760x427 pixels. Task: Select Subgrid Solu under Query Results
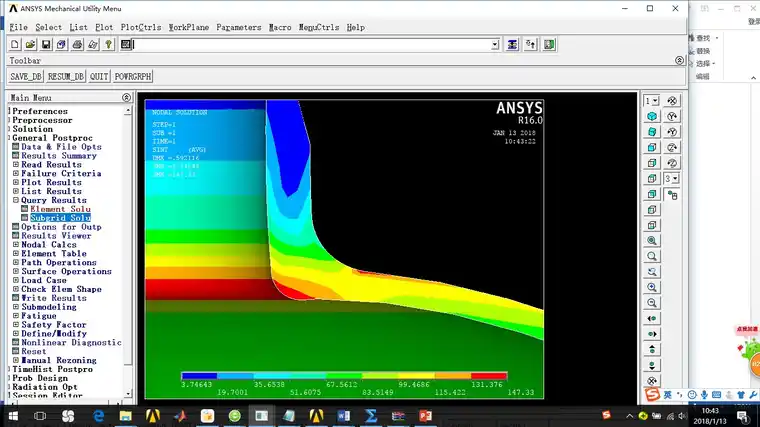[60, 218]
